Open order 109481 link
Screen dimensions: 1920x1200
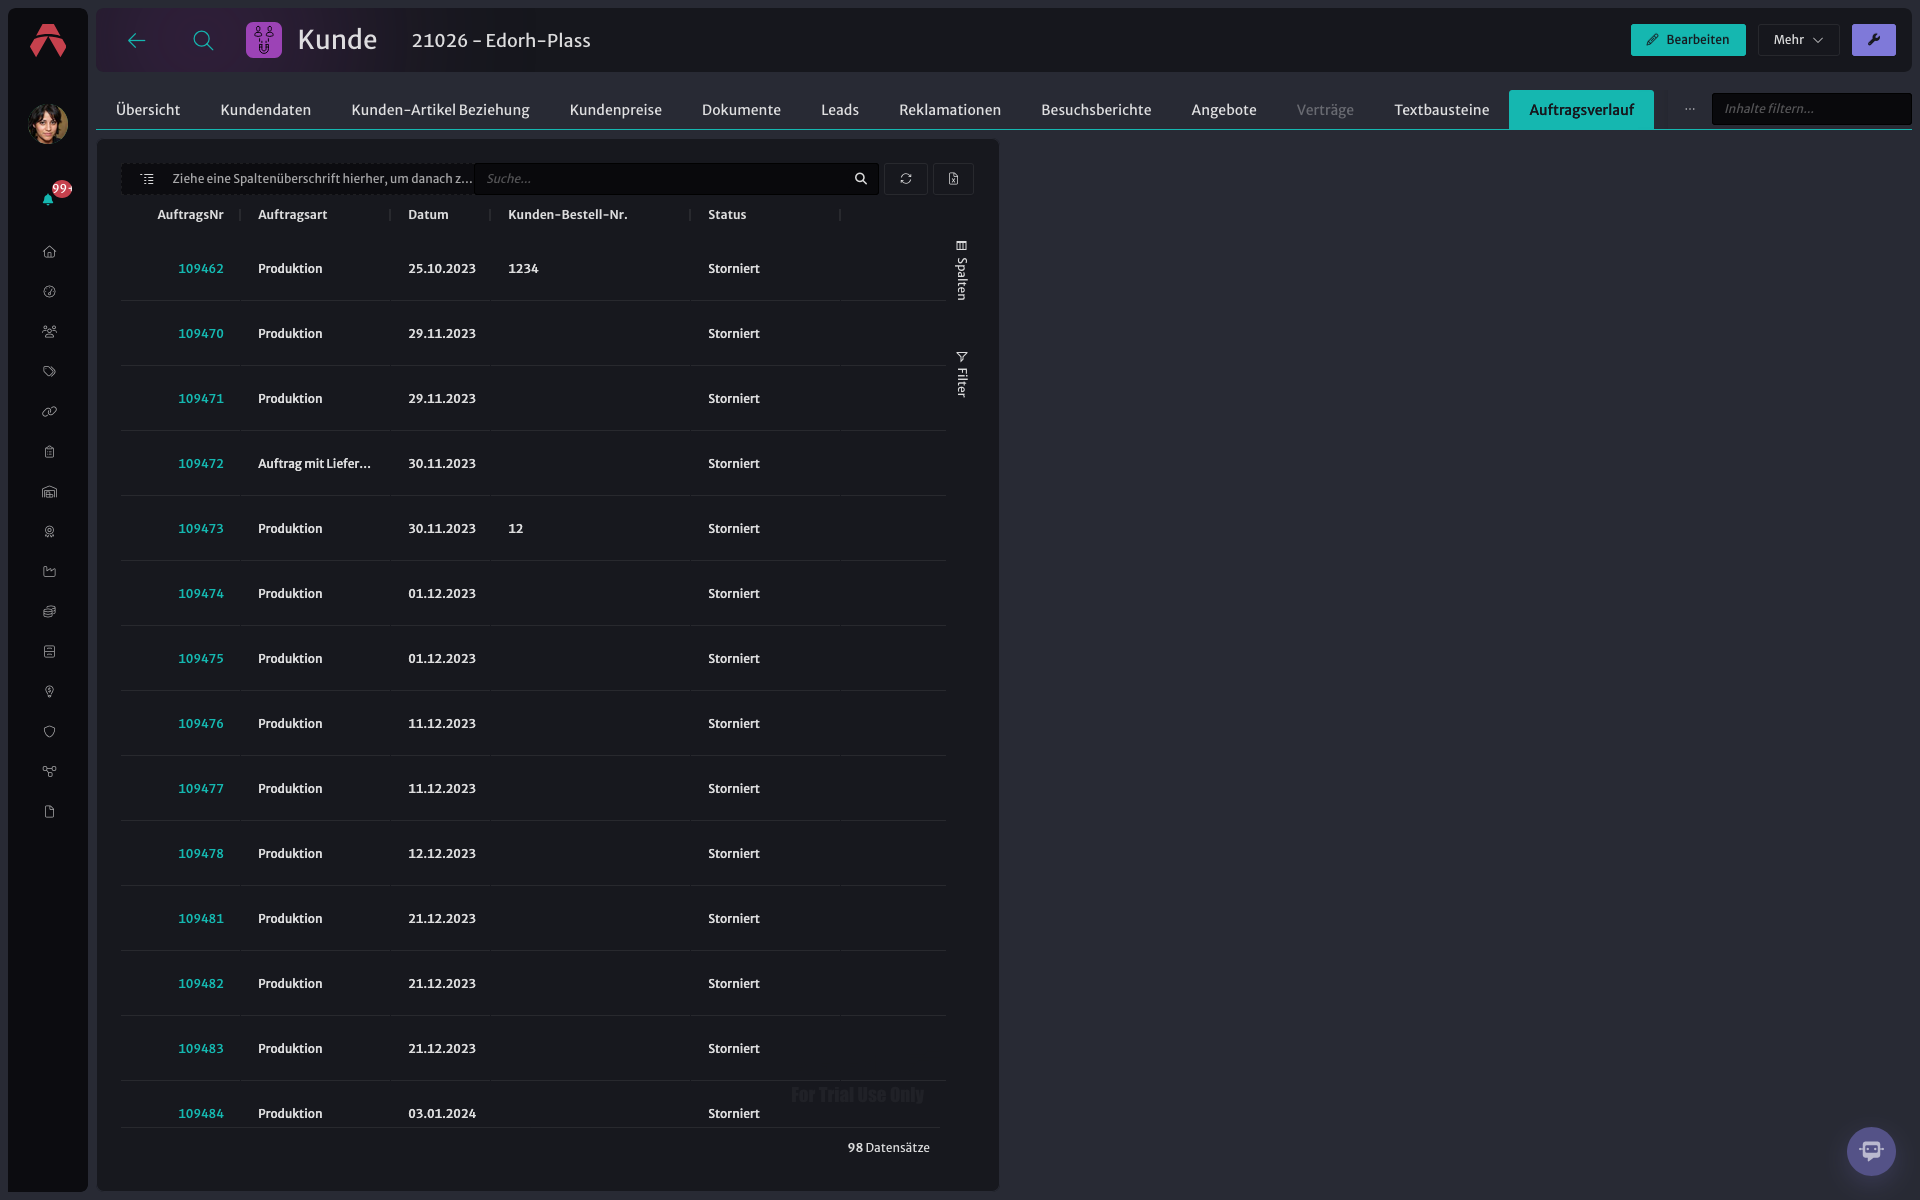tap(200, 919)
